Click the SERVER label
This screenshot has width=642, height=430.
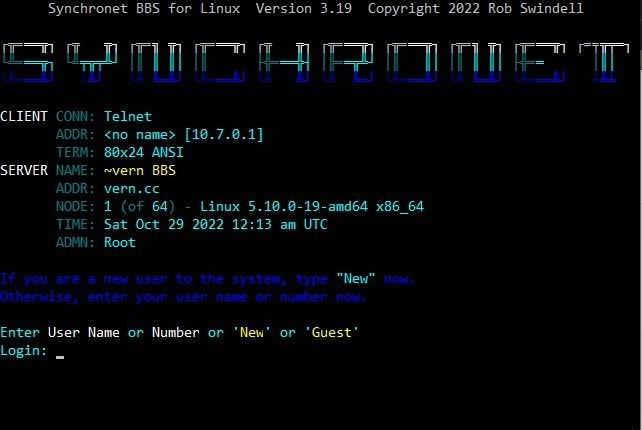pyautogui.click(x=24, y=171)
